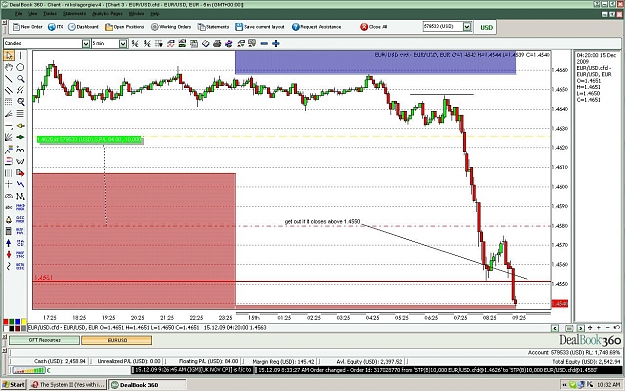Image resolution: width=625 pixels, height=391 pixels.
Task: Click the first percent-style chart toolbar icon
Action: coord(135,43)
